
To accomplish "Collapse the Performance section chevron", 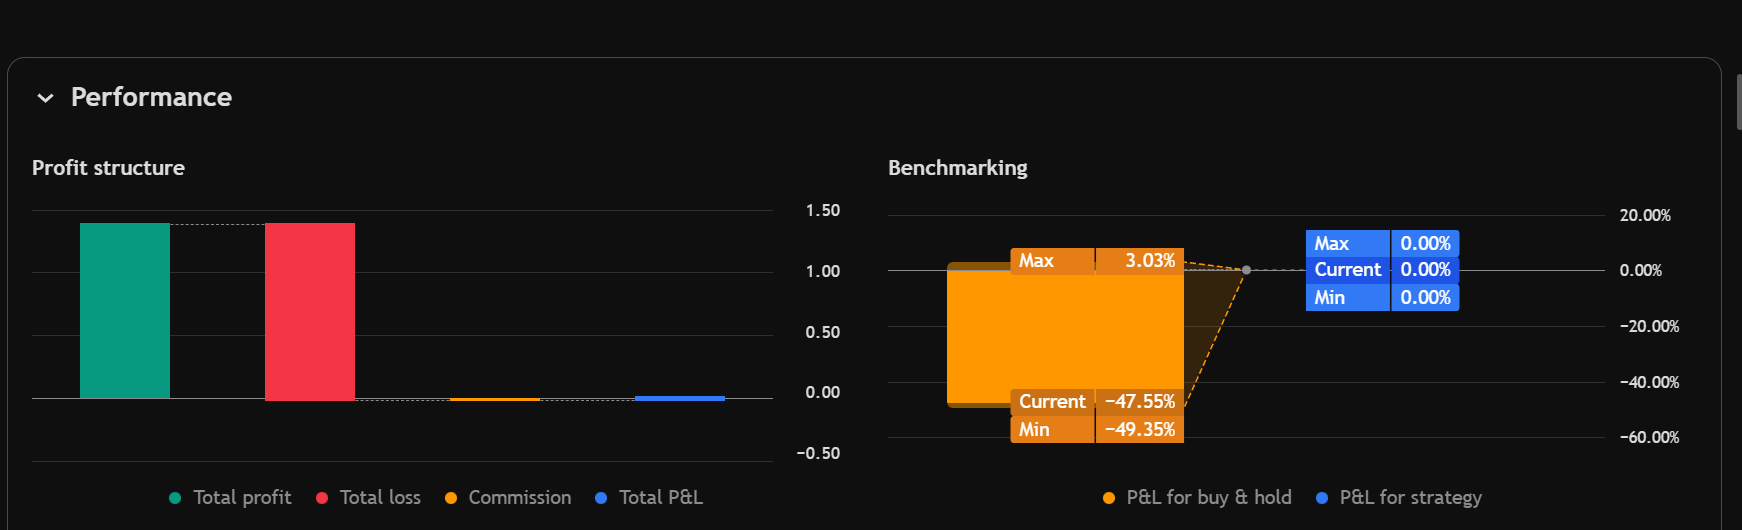I will 45,98.
